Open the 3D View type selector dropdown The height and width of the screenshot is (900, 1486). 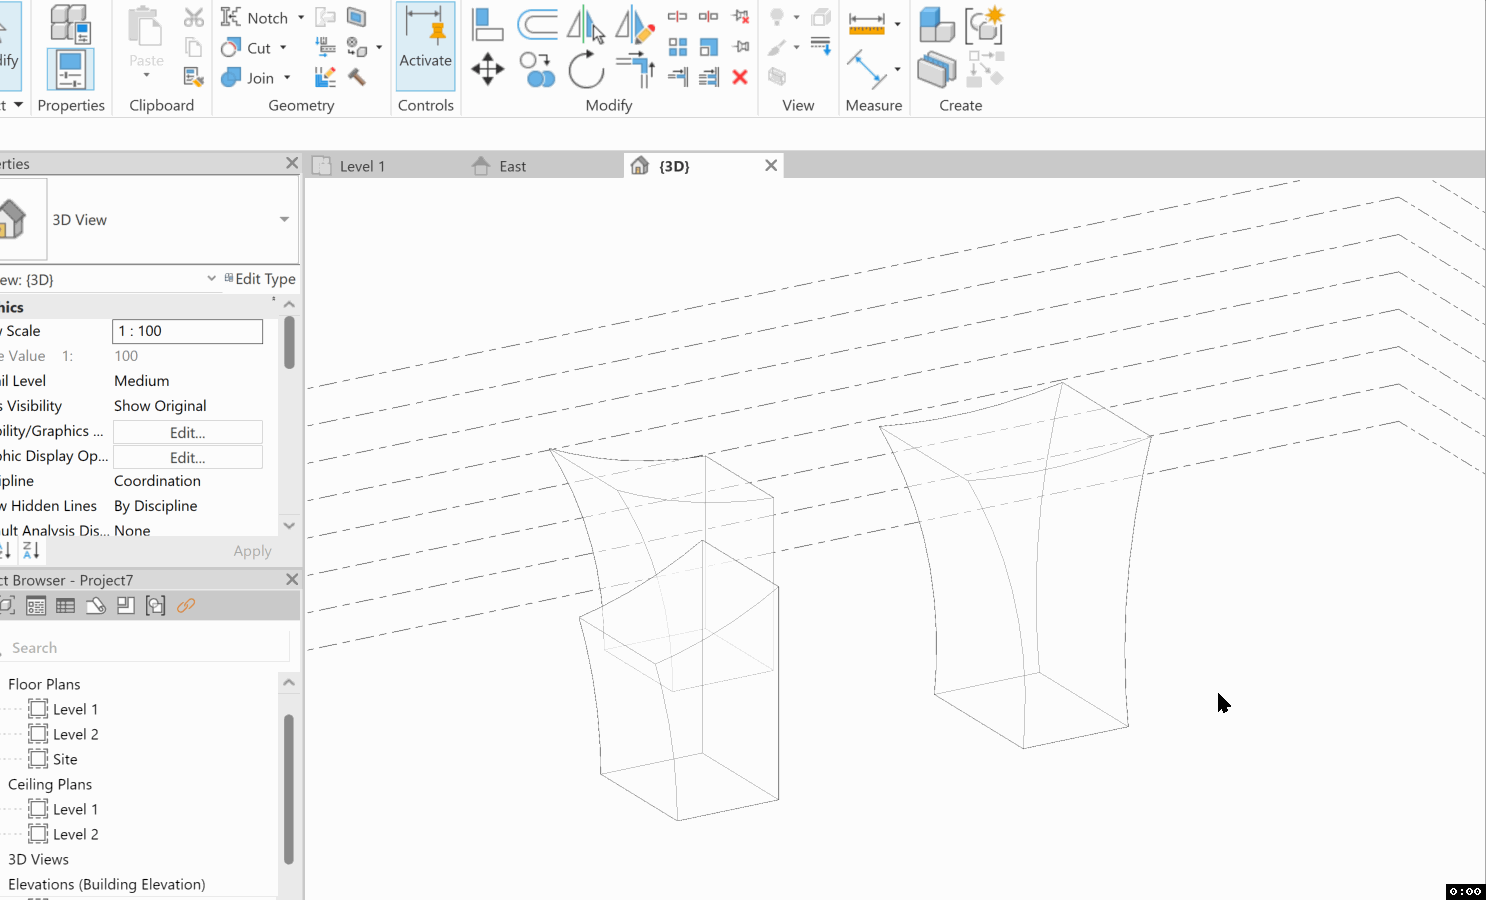point(282,220)
